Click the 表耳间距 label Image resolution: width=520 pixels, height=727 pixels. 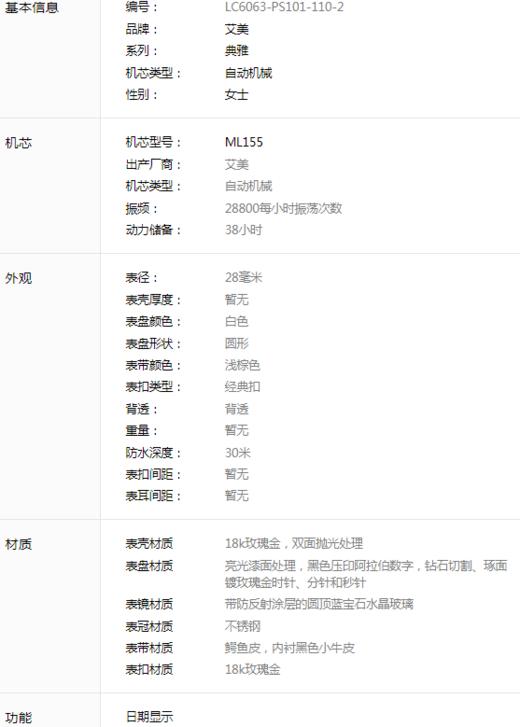click(x=153, y=496)
